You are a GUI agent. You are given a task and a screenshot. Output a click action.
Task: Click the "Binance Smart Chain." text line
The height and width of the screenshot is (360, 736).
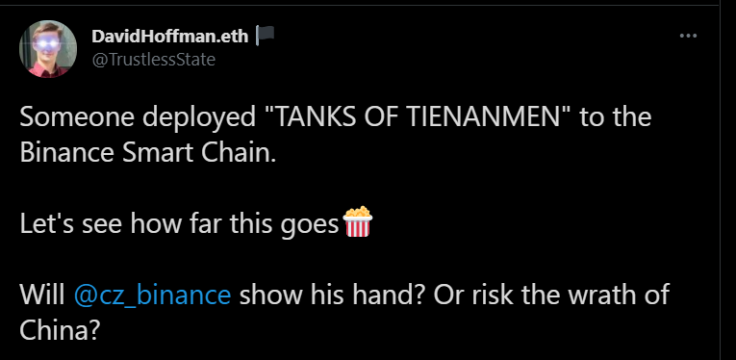point(148,153)
